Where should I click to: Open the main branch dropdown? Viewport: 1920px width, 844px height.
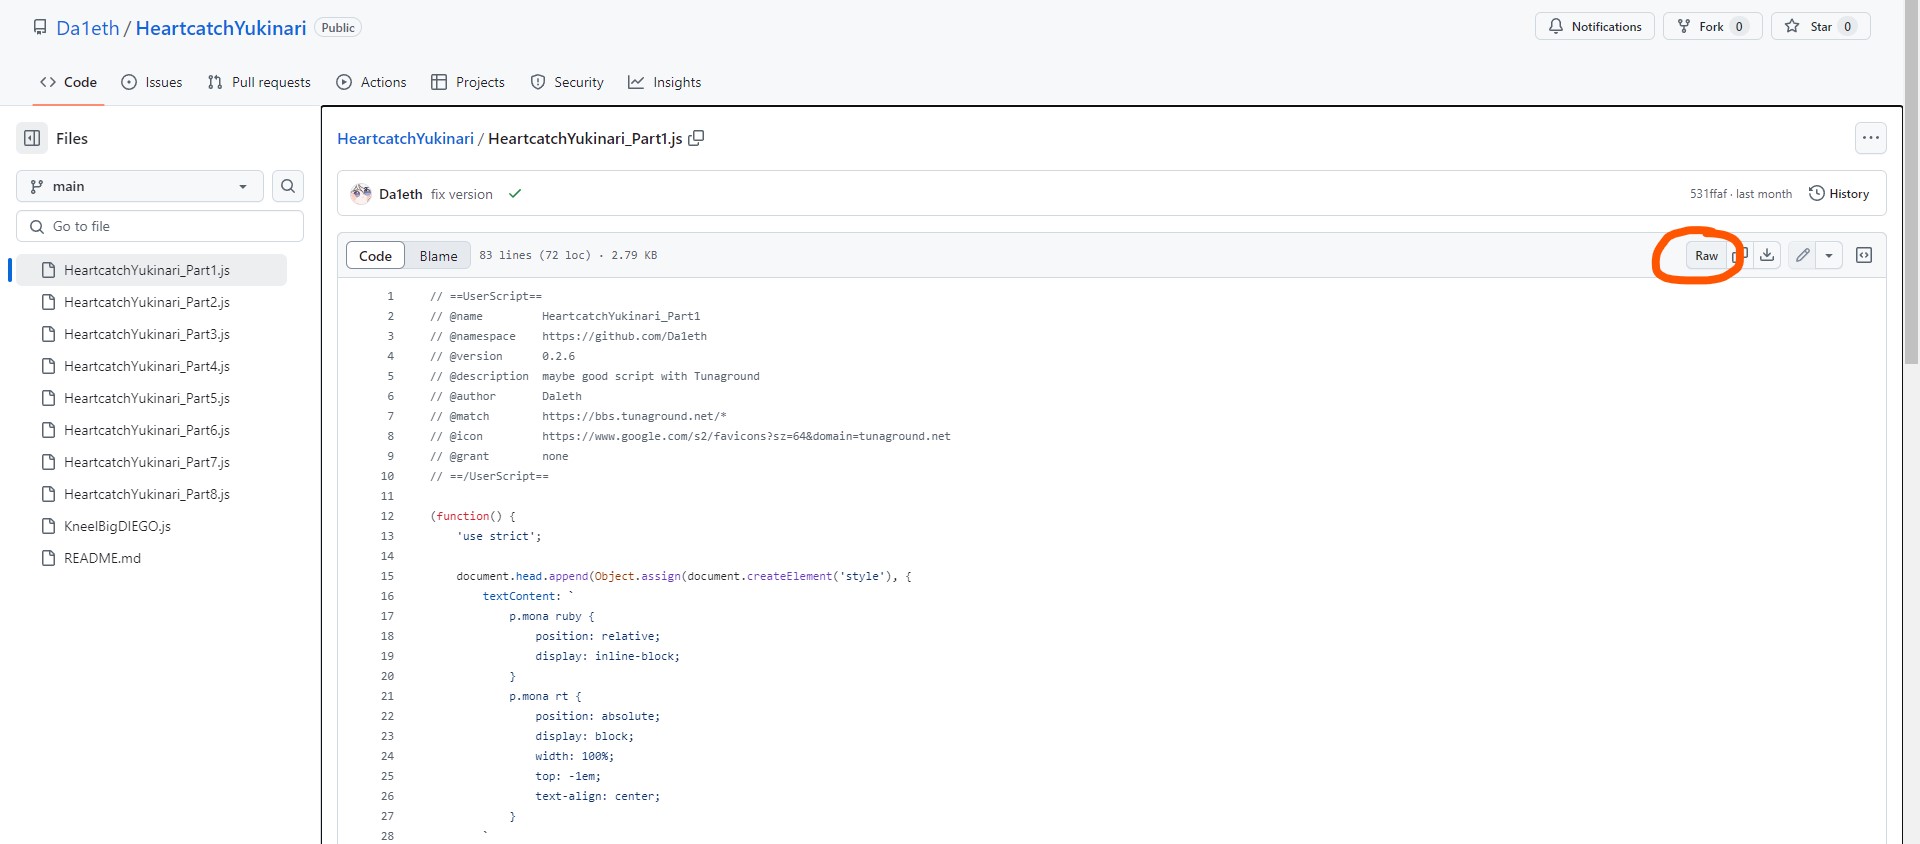tap(139, 186)
